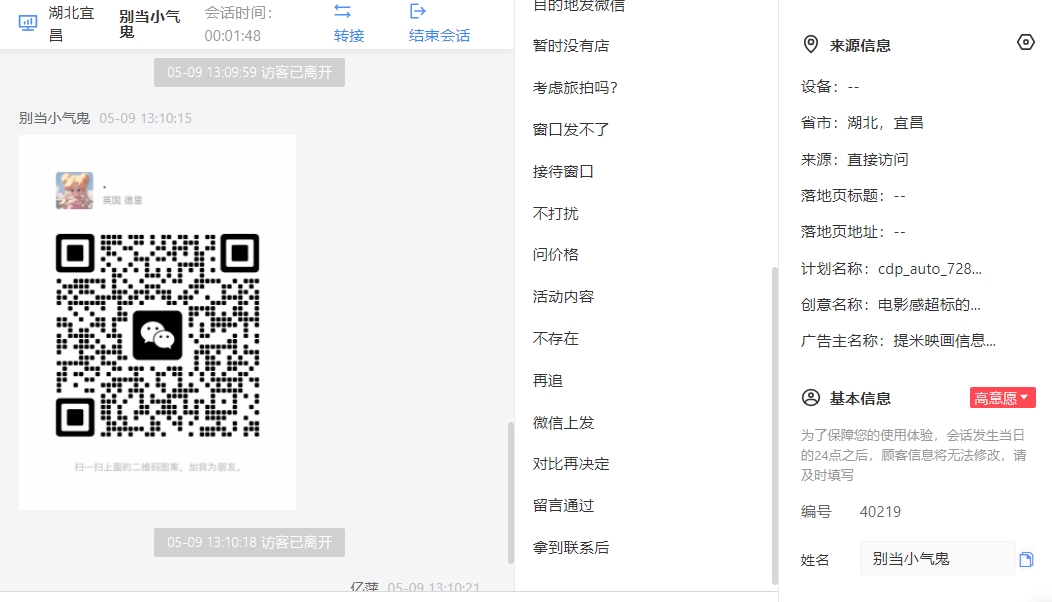Image resolution: width=1052 pixels, height=602 pixels.
Task: Click the 编号 value 40219
Action: point(880,511)
